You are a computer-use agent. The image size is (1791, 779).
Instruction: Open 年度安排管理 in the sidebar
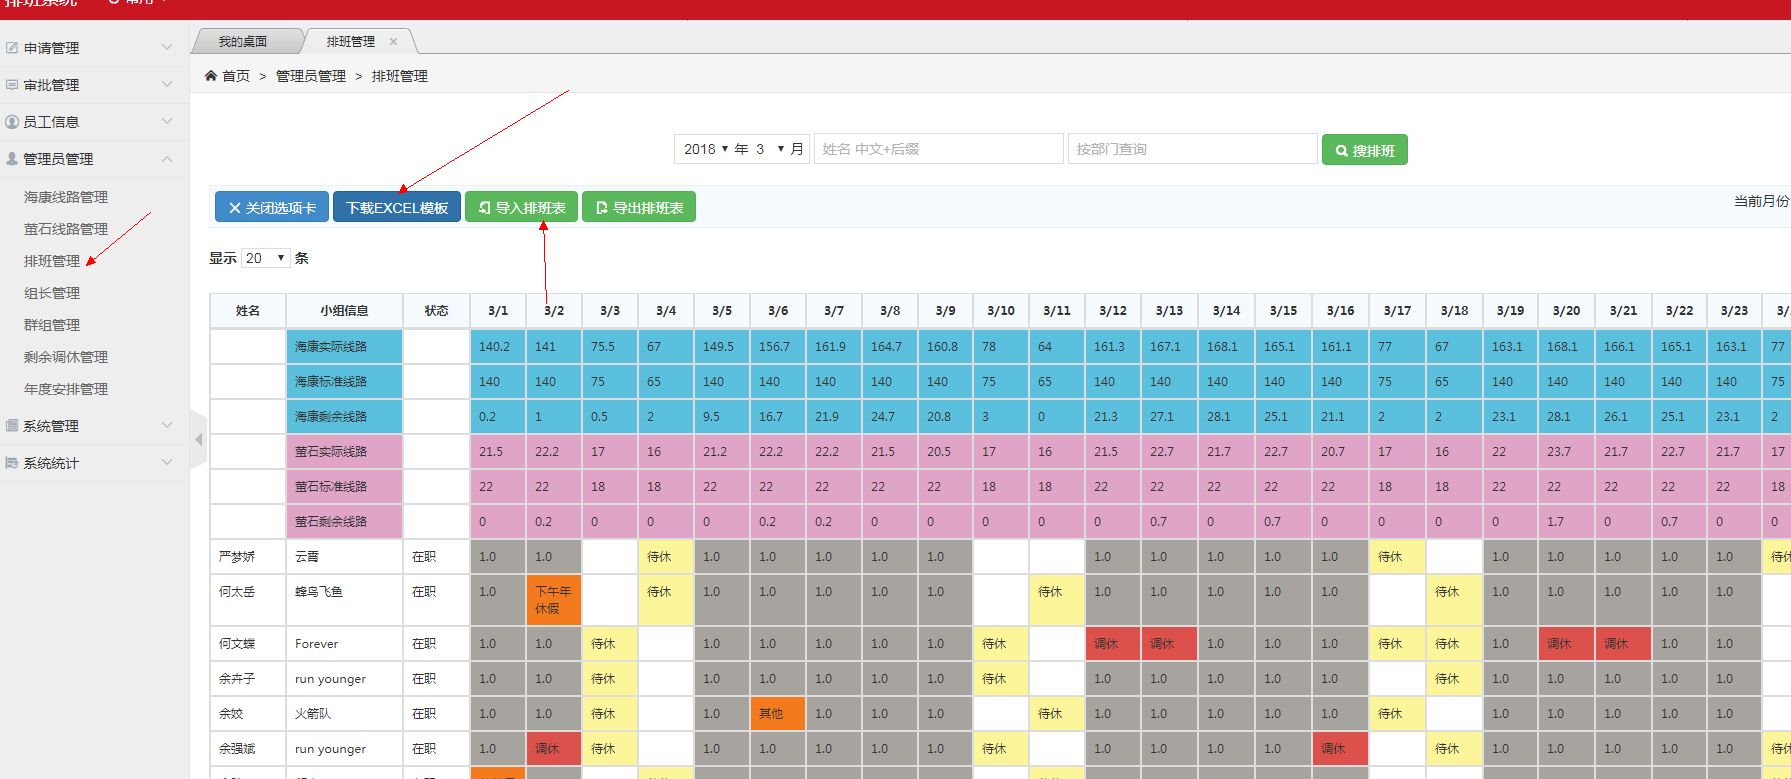tap(66, 389)
